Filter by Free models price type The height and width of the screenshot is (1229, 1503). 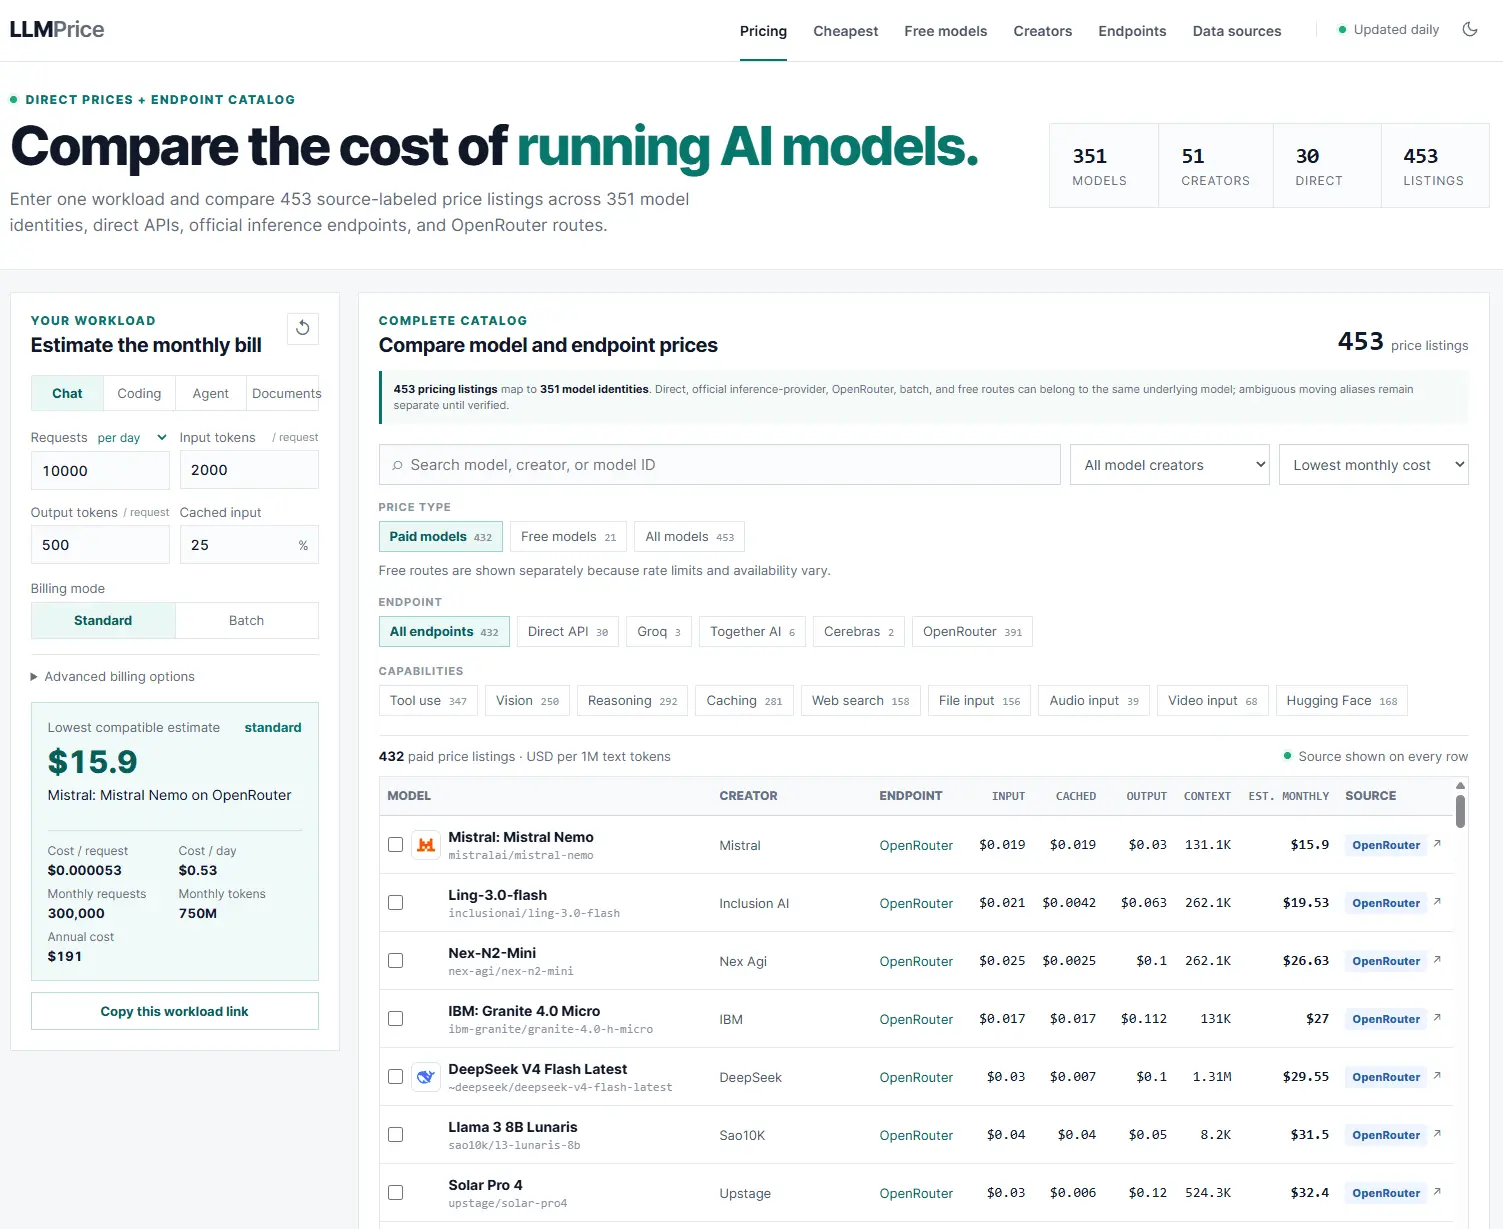568,537
